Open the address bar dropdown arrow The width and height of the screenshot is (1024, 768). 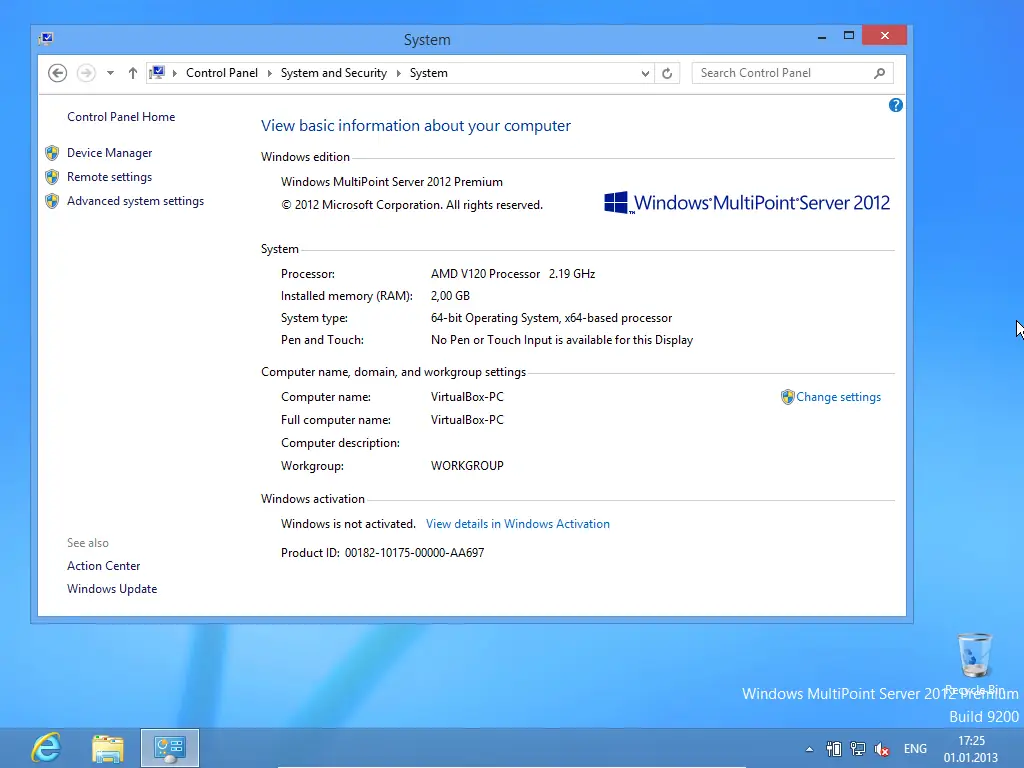coord(644,72)
